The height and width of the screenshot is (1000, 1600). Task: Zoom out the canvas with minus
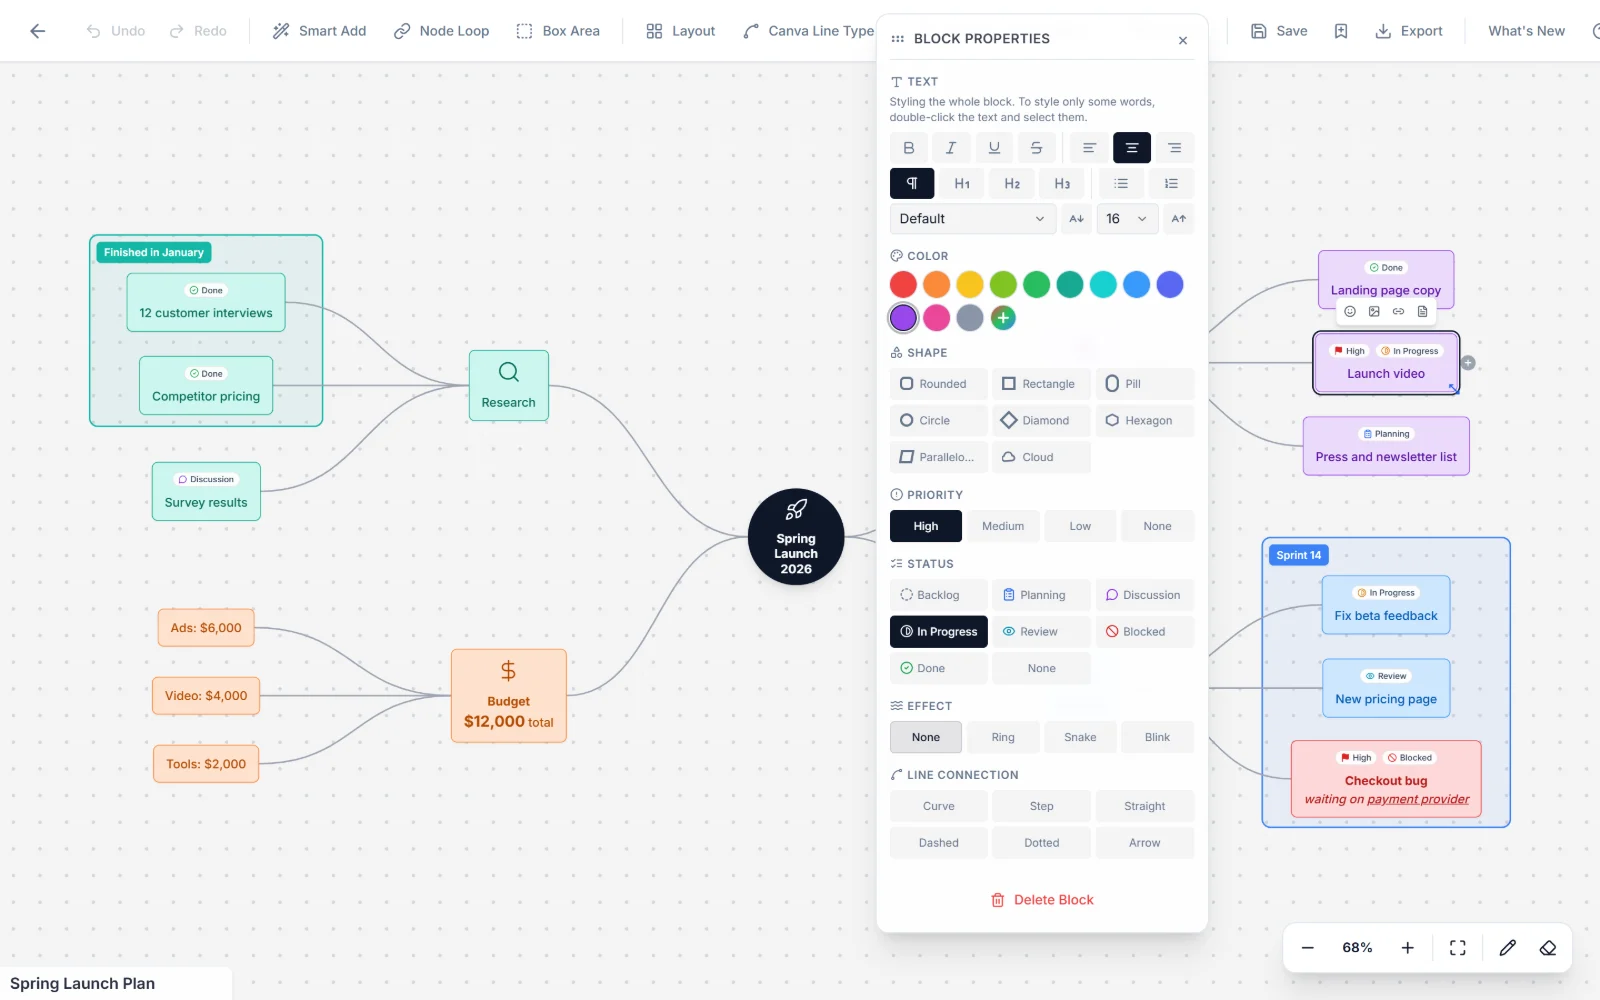[x=1307, y=948]
